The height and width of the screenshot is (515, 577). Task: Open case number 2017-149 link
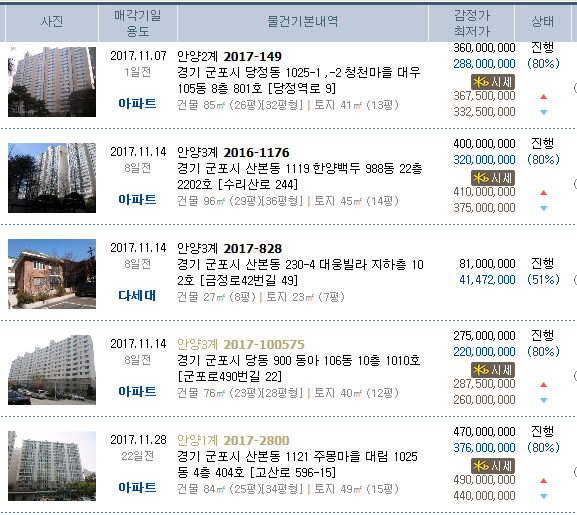point(252,56)
